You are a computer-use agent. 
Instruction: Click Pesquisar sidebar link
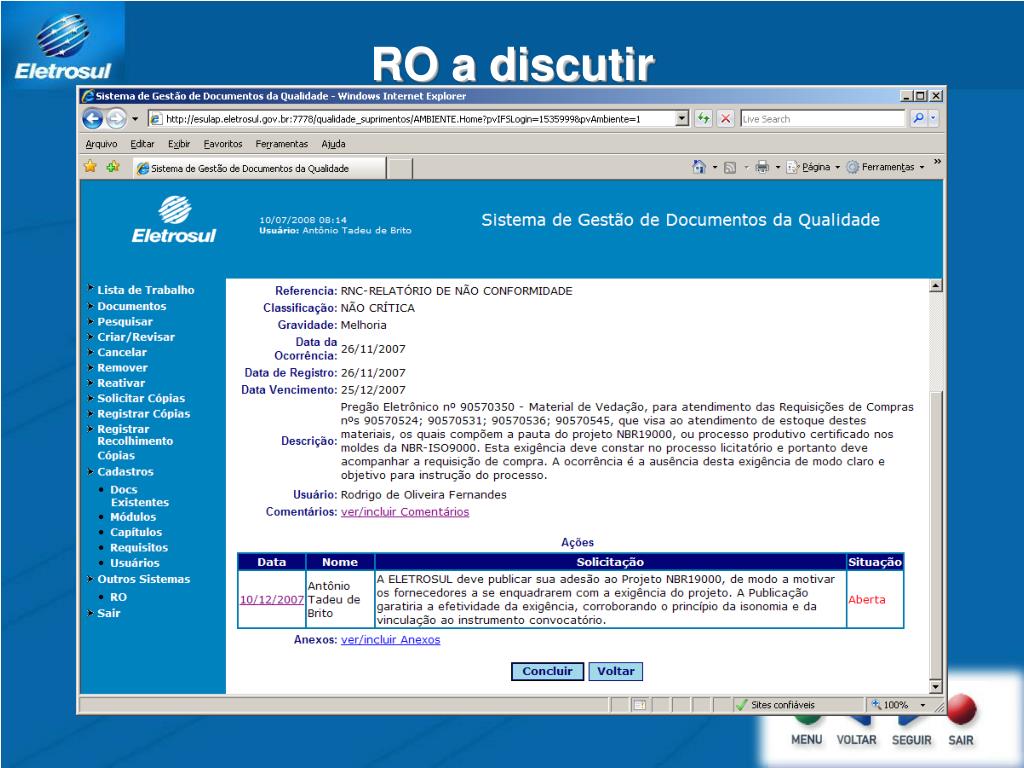(125, 322)
